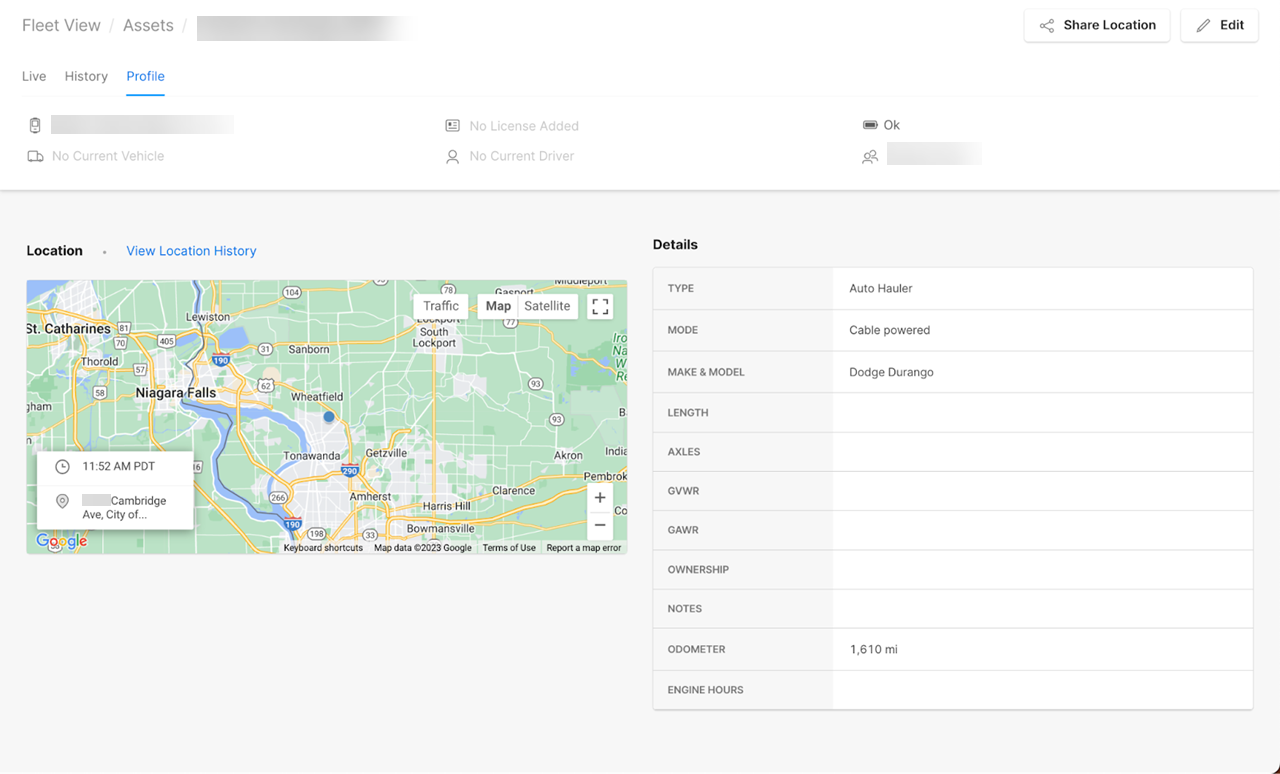The width and height of the screenshot is (1280, 774).
Task: Click the license card icon
Action: tap(452, 126)
